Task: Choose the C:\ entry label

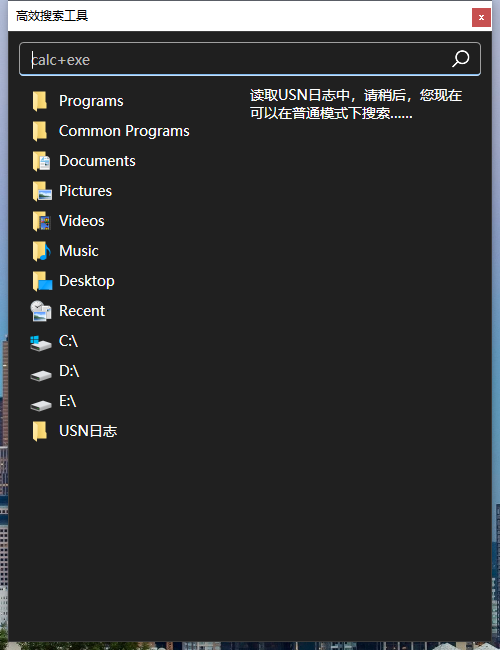Action: [68, 341]
